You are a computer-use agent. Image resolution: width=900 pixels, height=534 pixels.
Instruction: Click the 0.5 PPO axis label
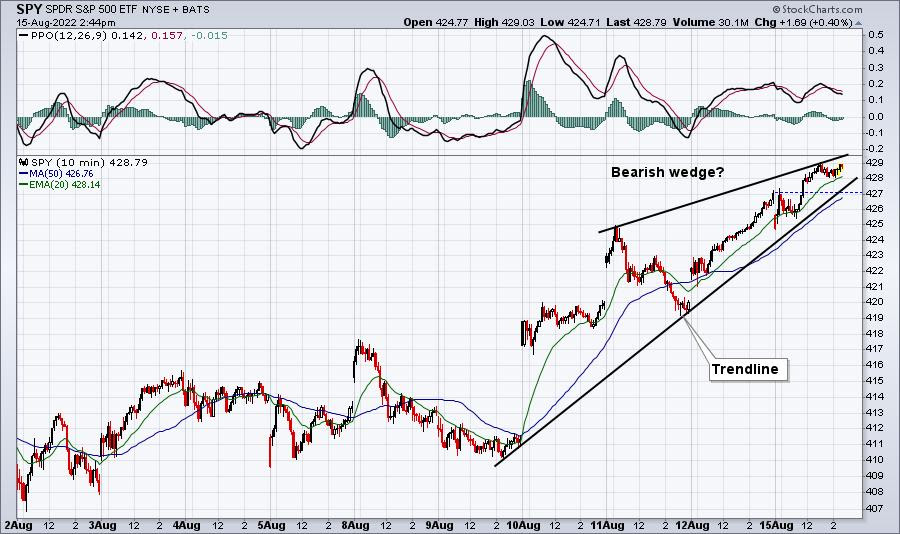876,34
